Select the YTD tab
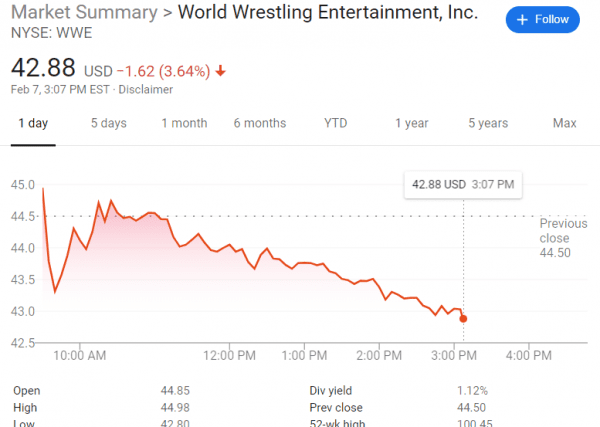 (336, 124)
